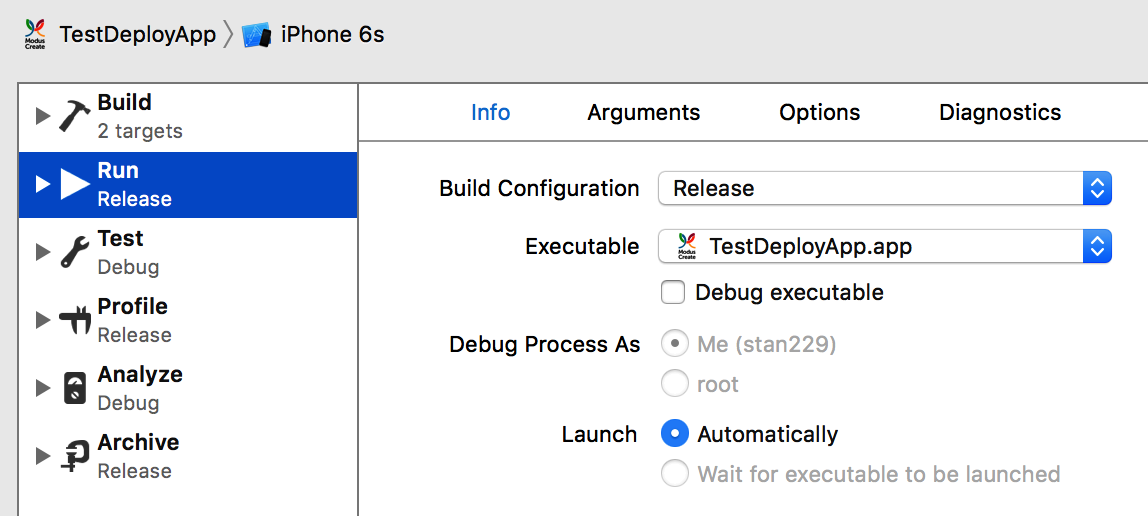Screen dimensions: 1148x516
Task: Click the Archive clamp icon
Action: click(x=75, y=456)
